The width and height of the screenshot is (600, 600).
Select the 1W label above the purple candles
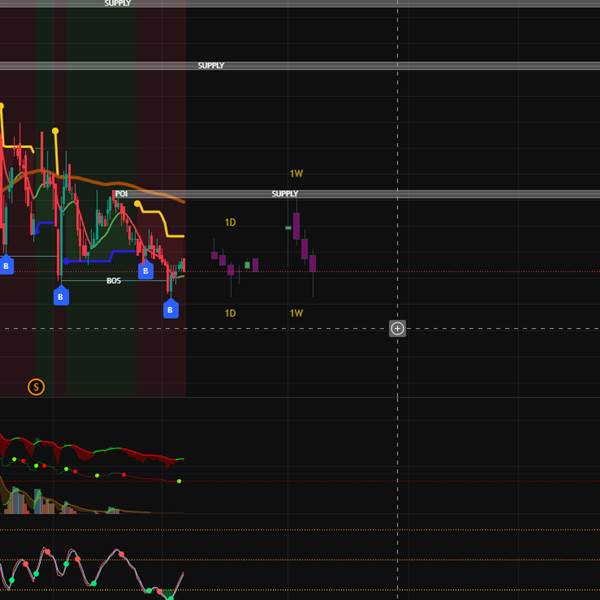[x=296, y=174]
